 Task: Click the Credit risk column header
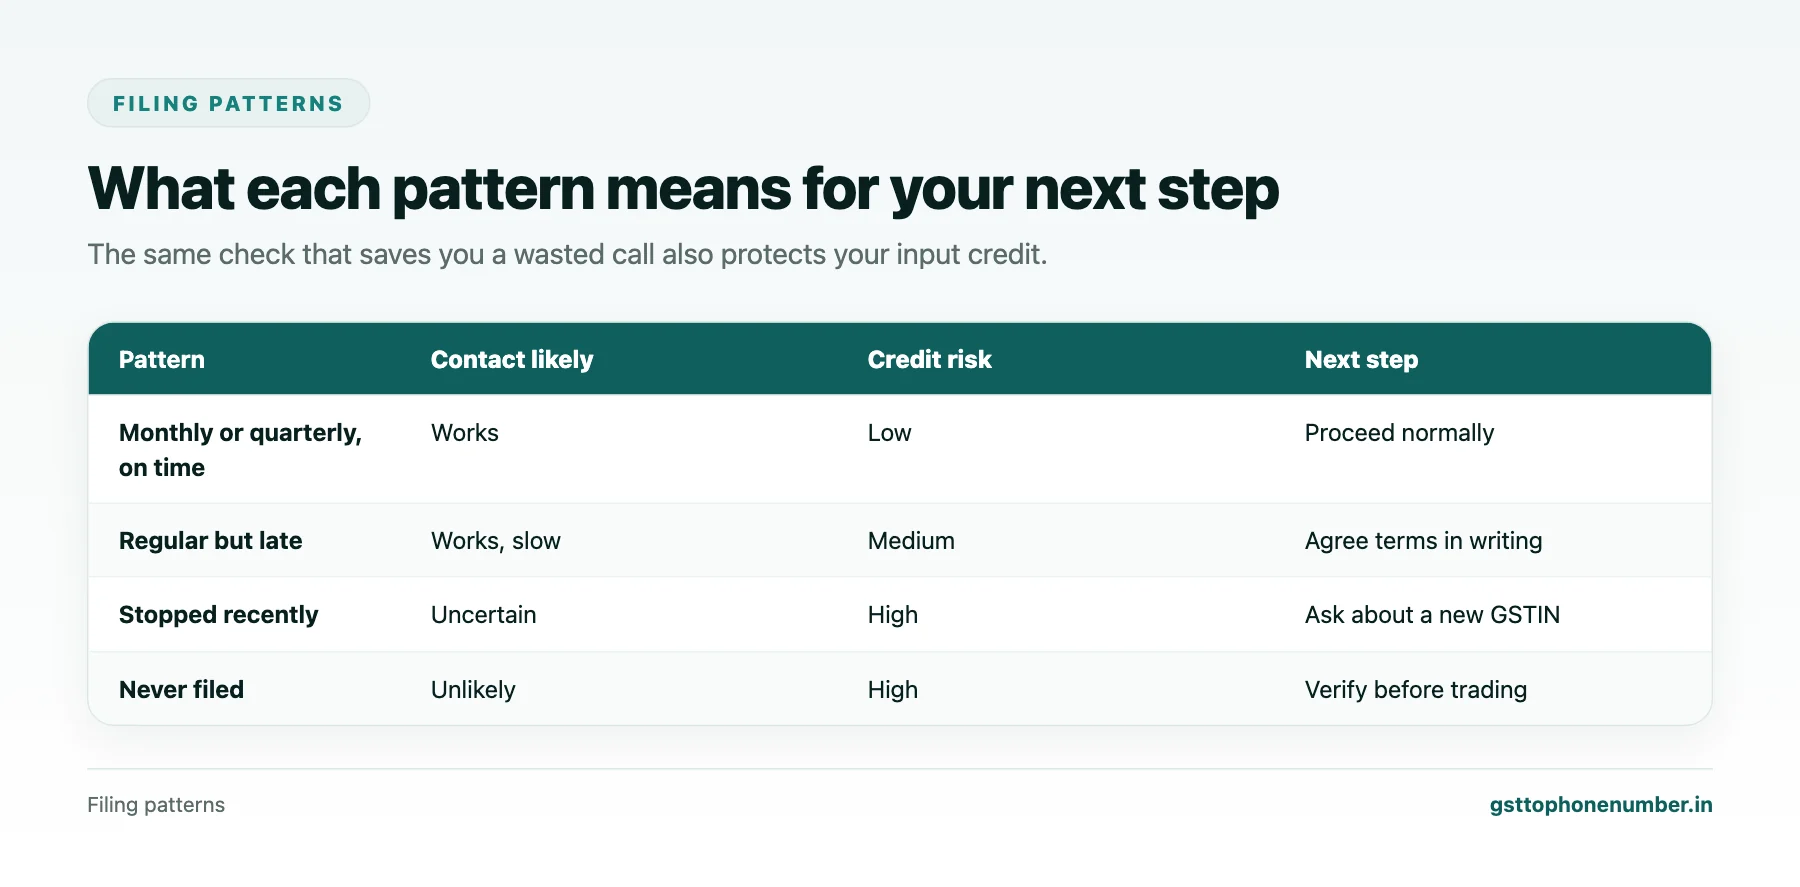929,360
